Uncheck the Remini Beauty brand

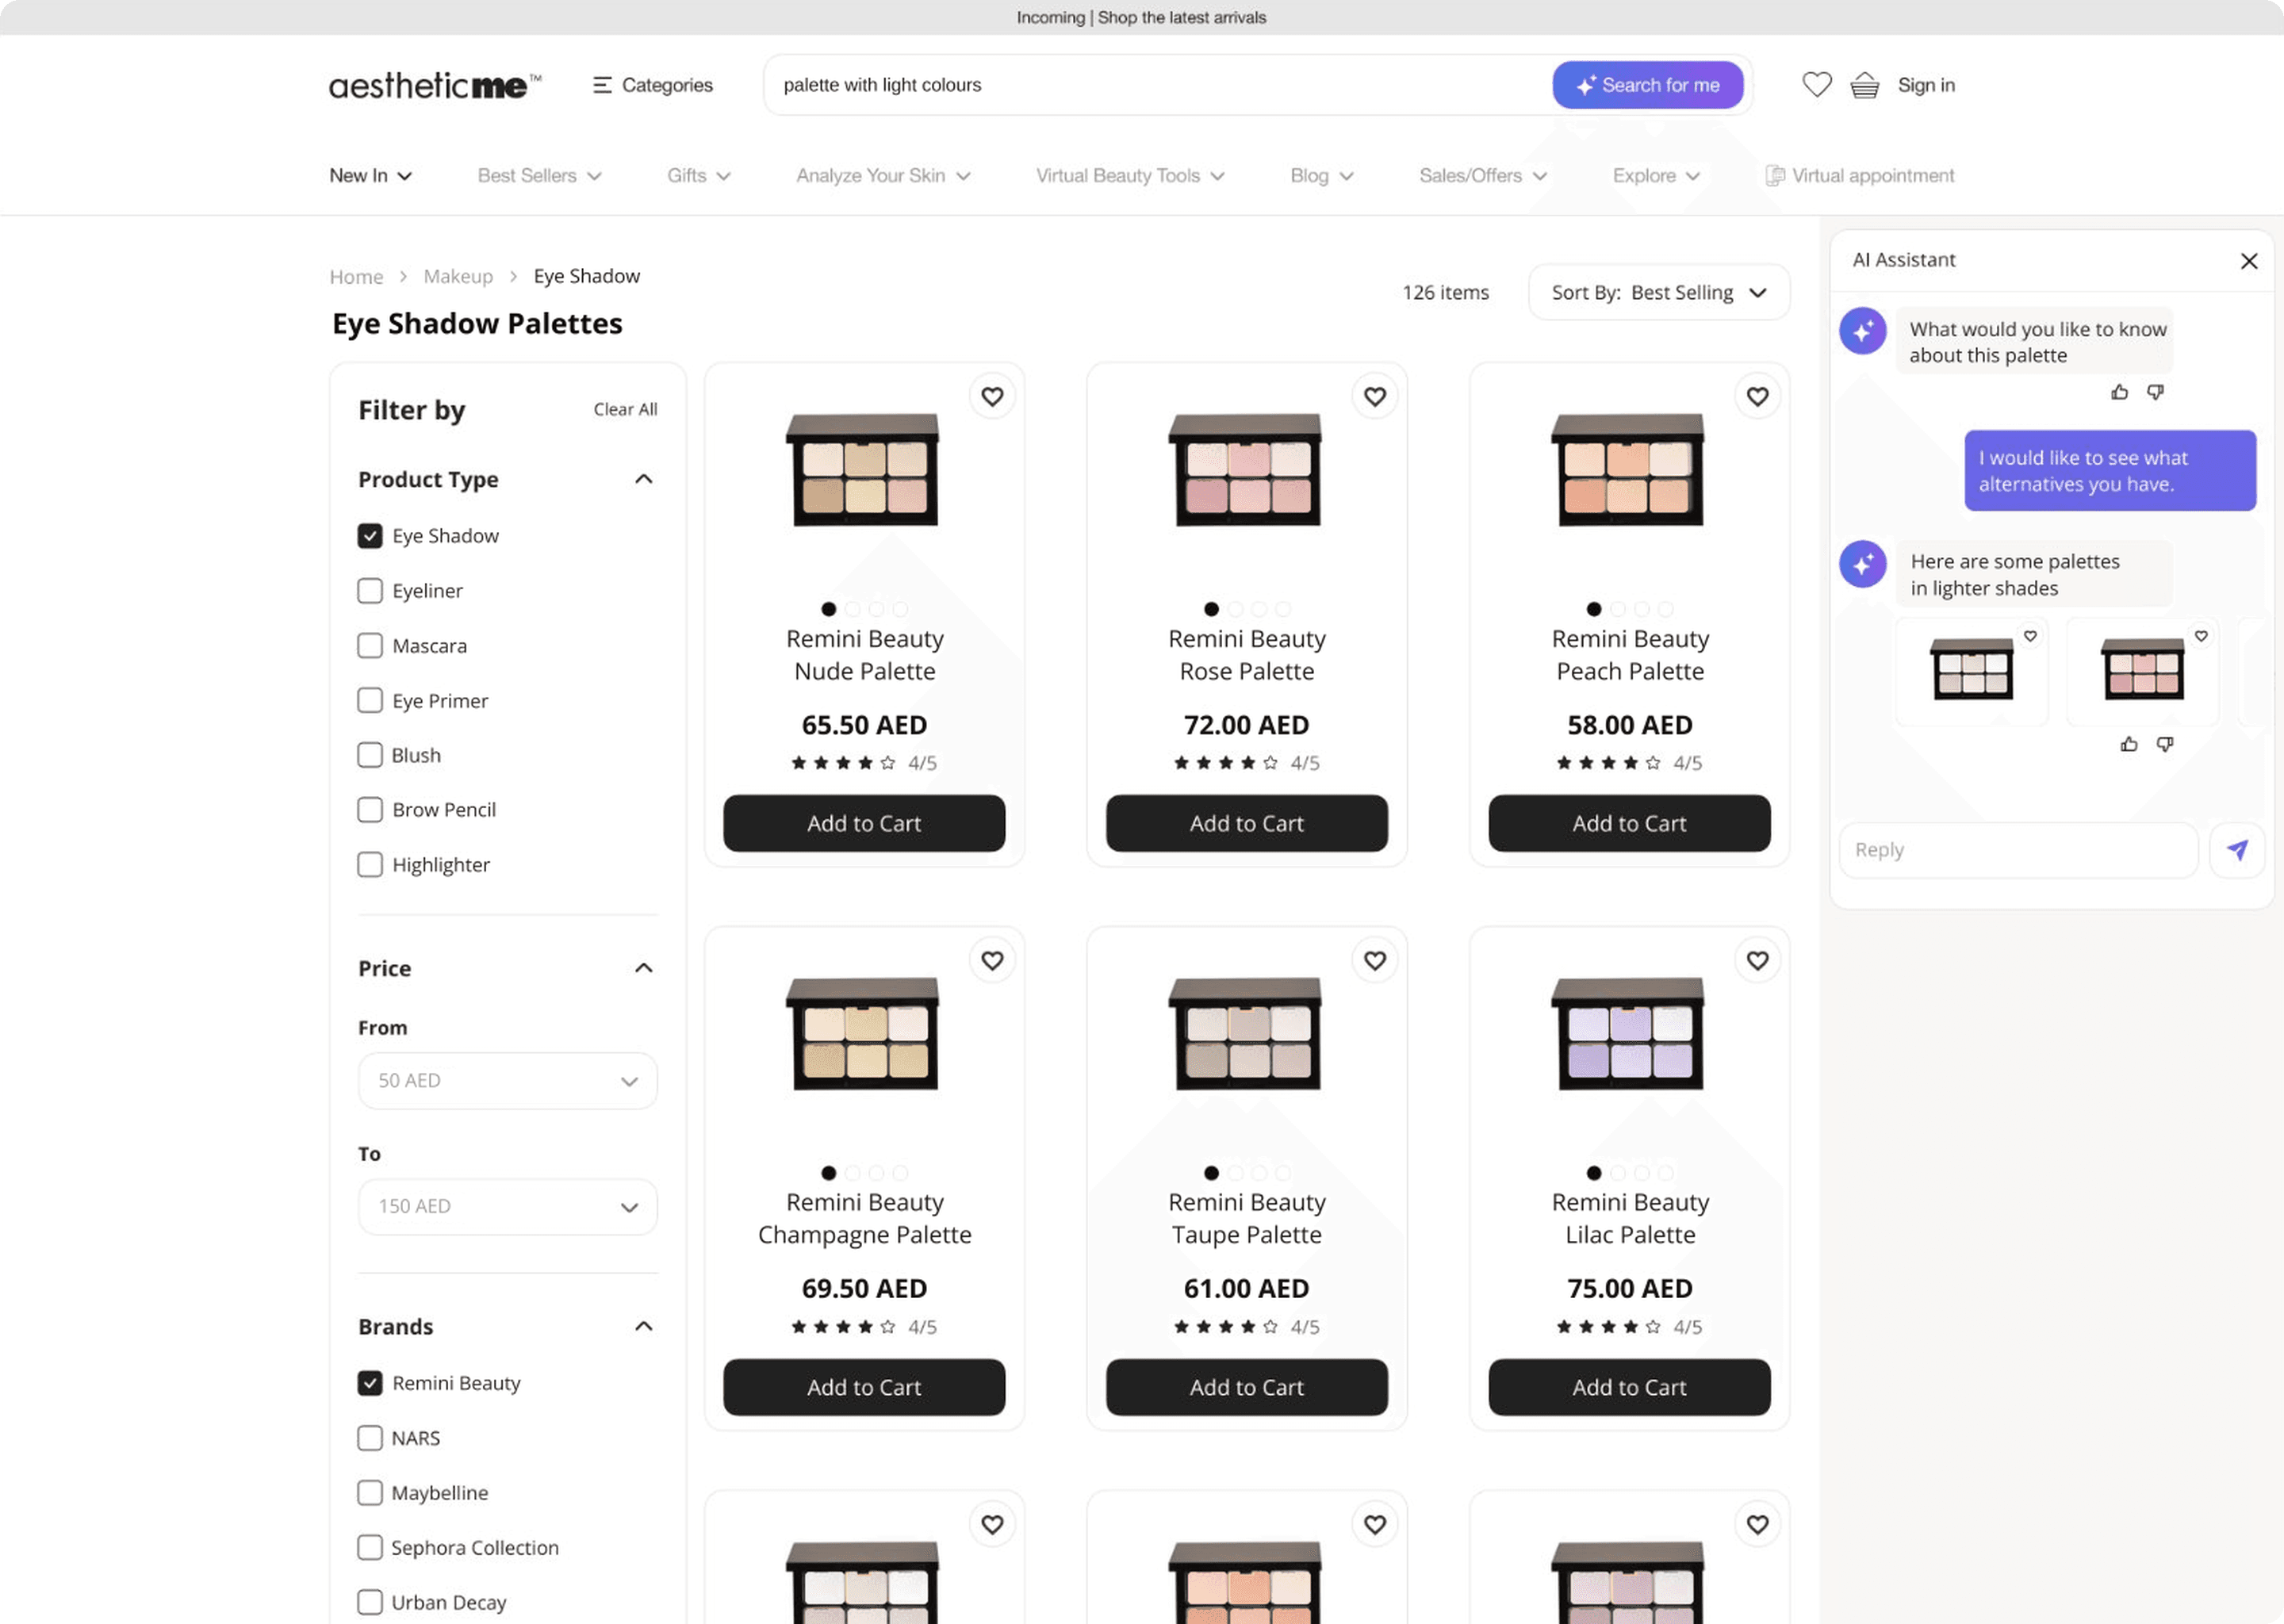[370, 1383]
